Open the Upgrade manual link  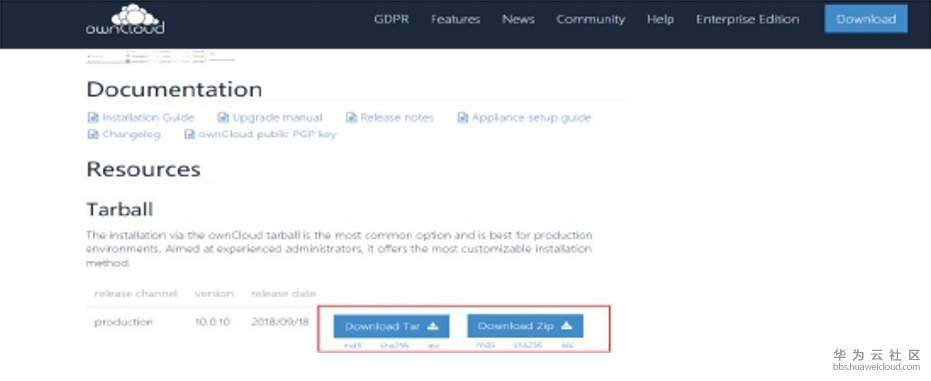coord(270,118)
